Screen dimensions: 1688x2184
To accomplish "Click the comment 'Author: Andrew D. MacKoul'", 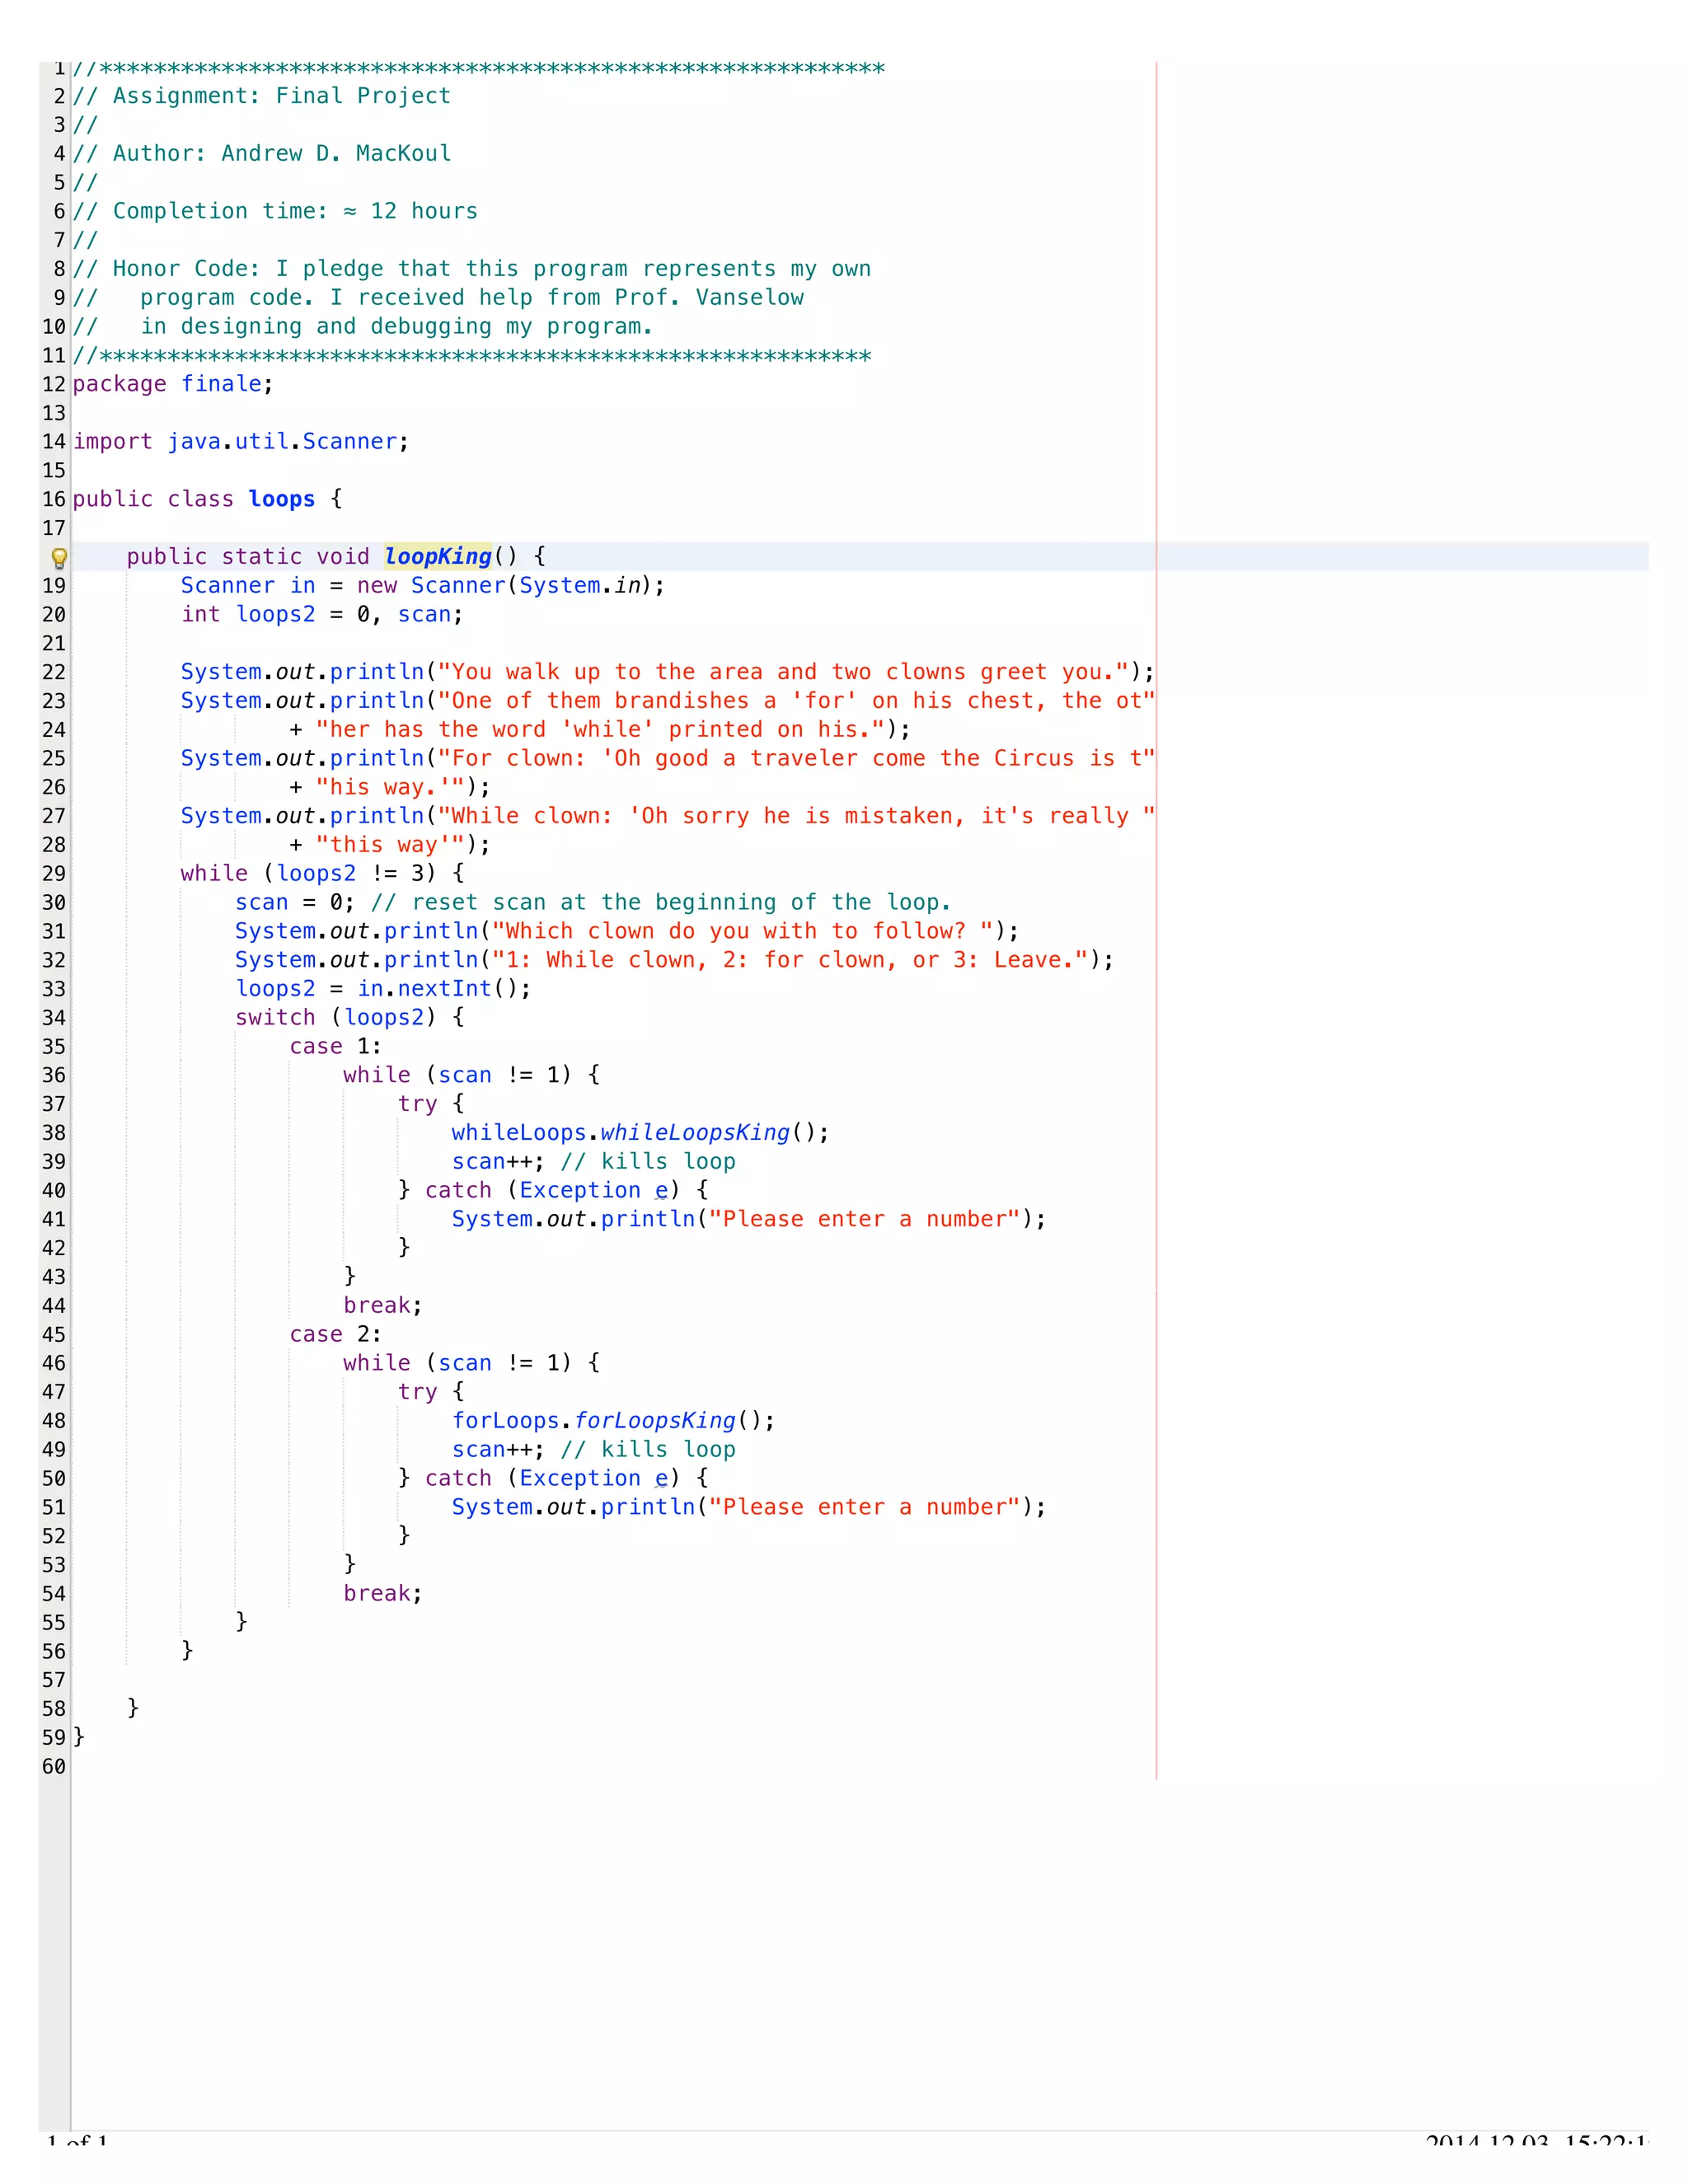I will click(x=262, y=154).
